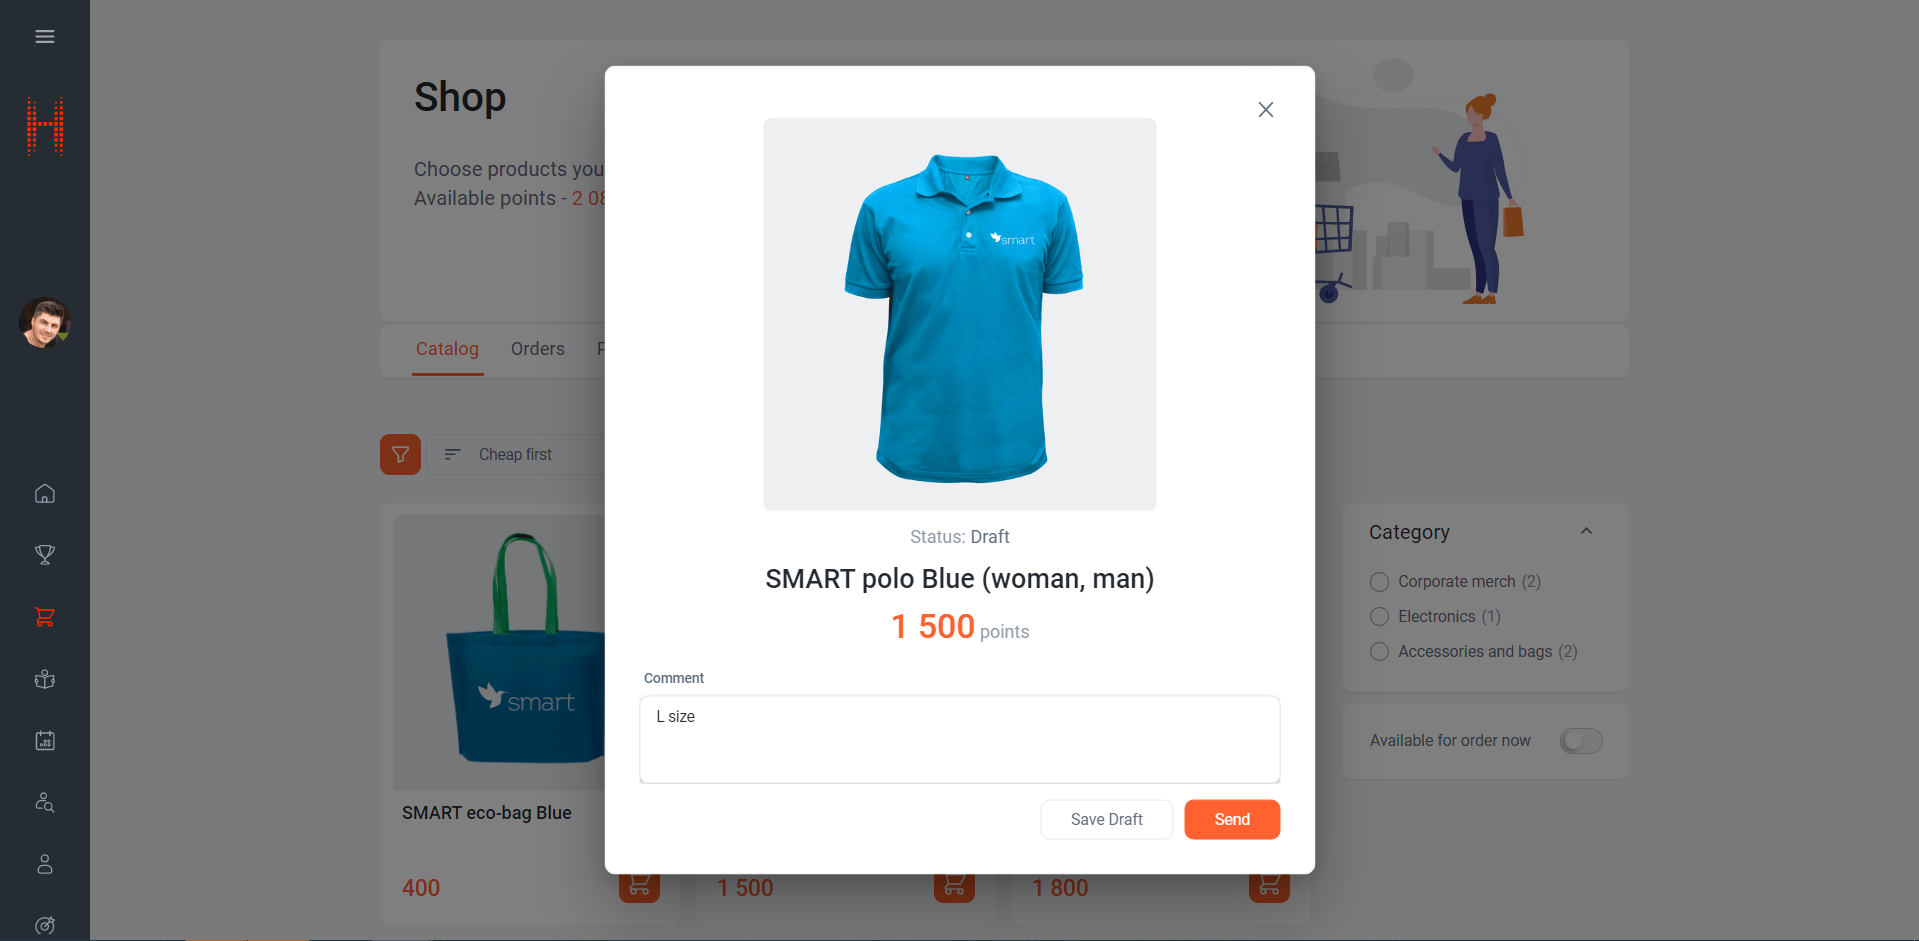
Task: Switch to the Catalog tab
Action: click(x=447, y=349)
